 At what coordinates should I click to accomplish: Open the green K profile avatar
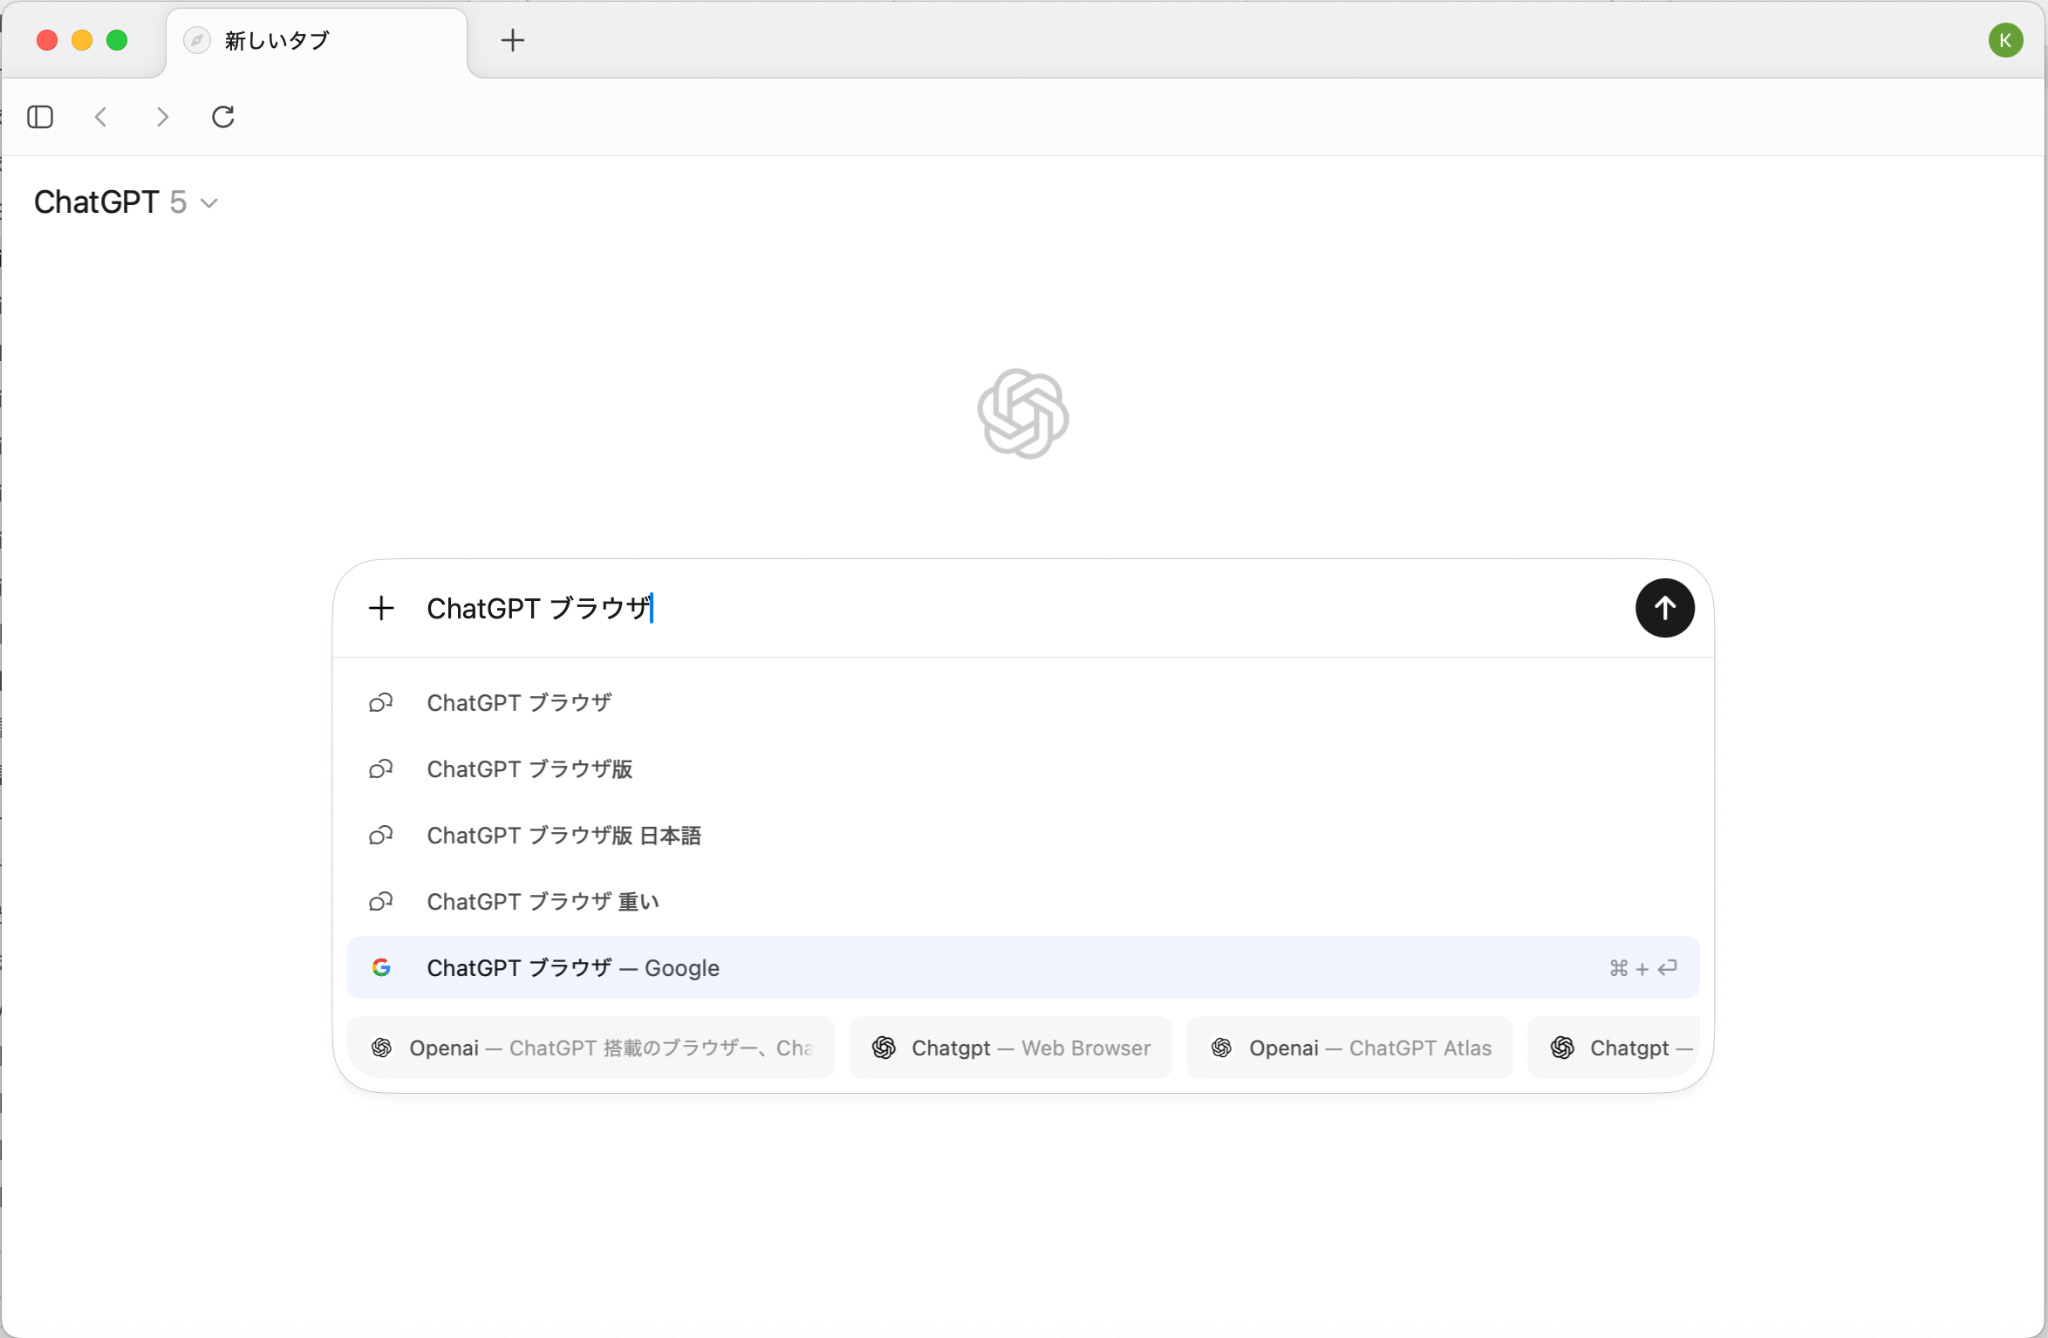2005,40
